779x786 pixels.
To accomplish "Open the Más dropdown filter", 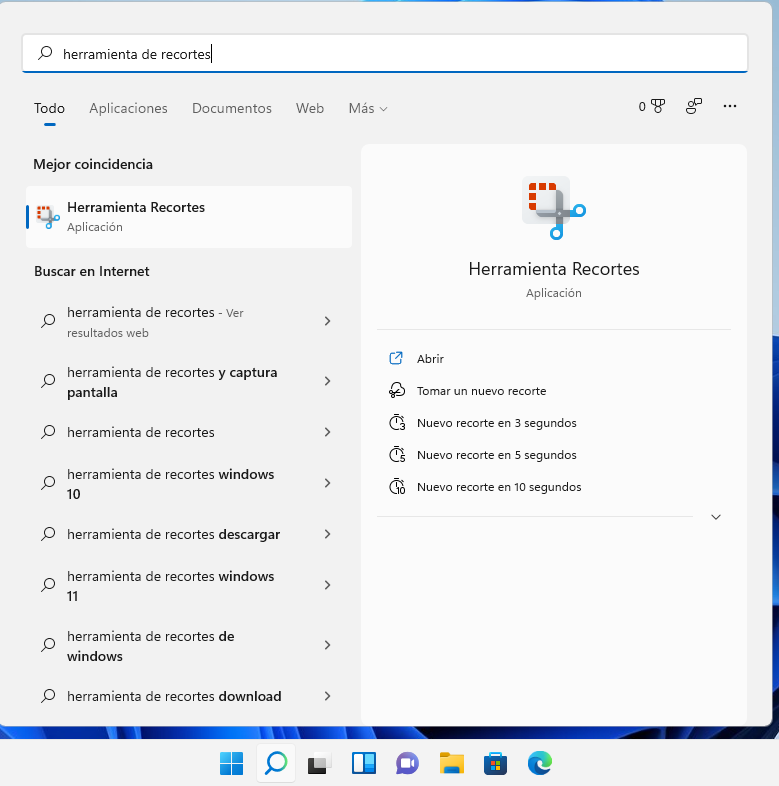I will point(368,108).
